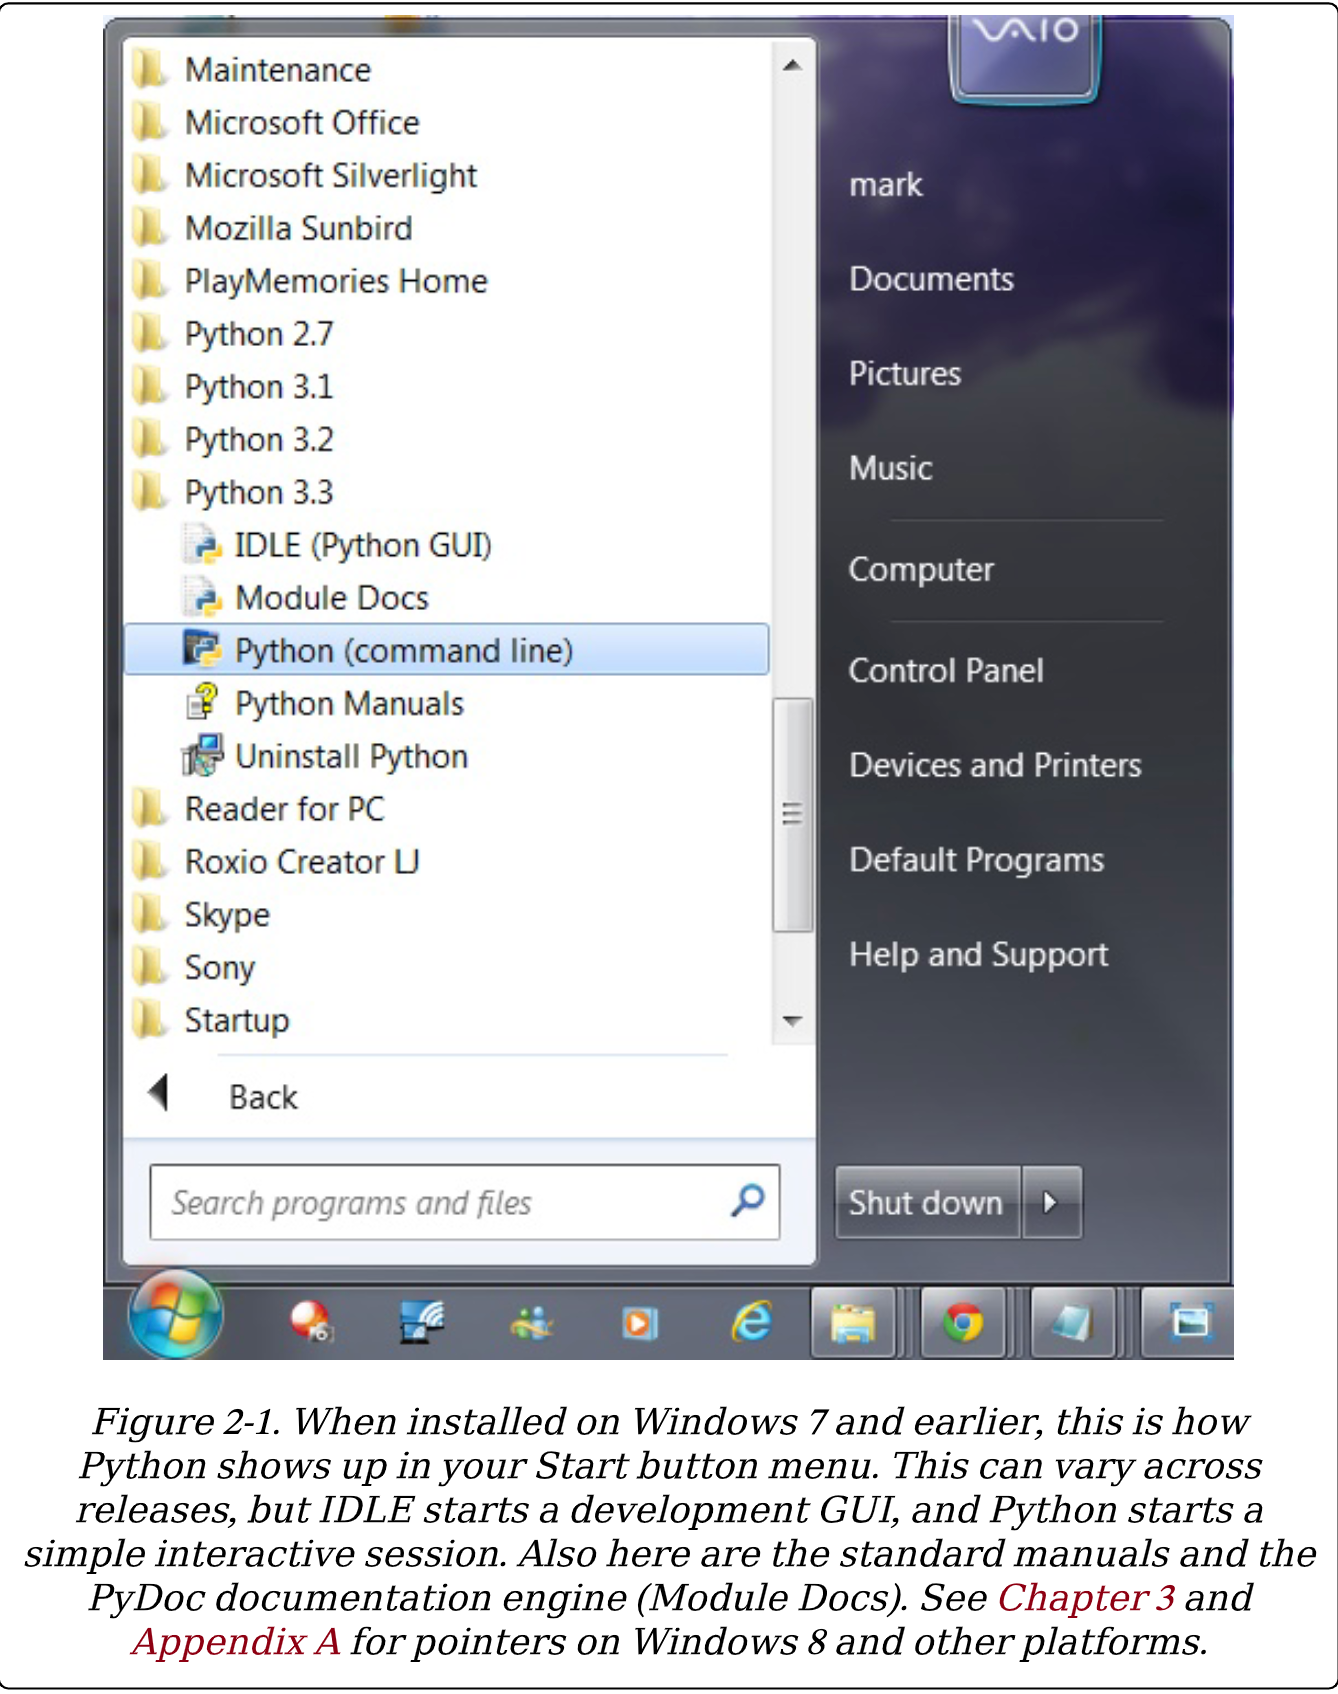
Task: Launch Google Chrome from the taskbar
Action: (x=962, y=1322)
